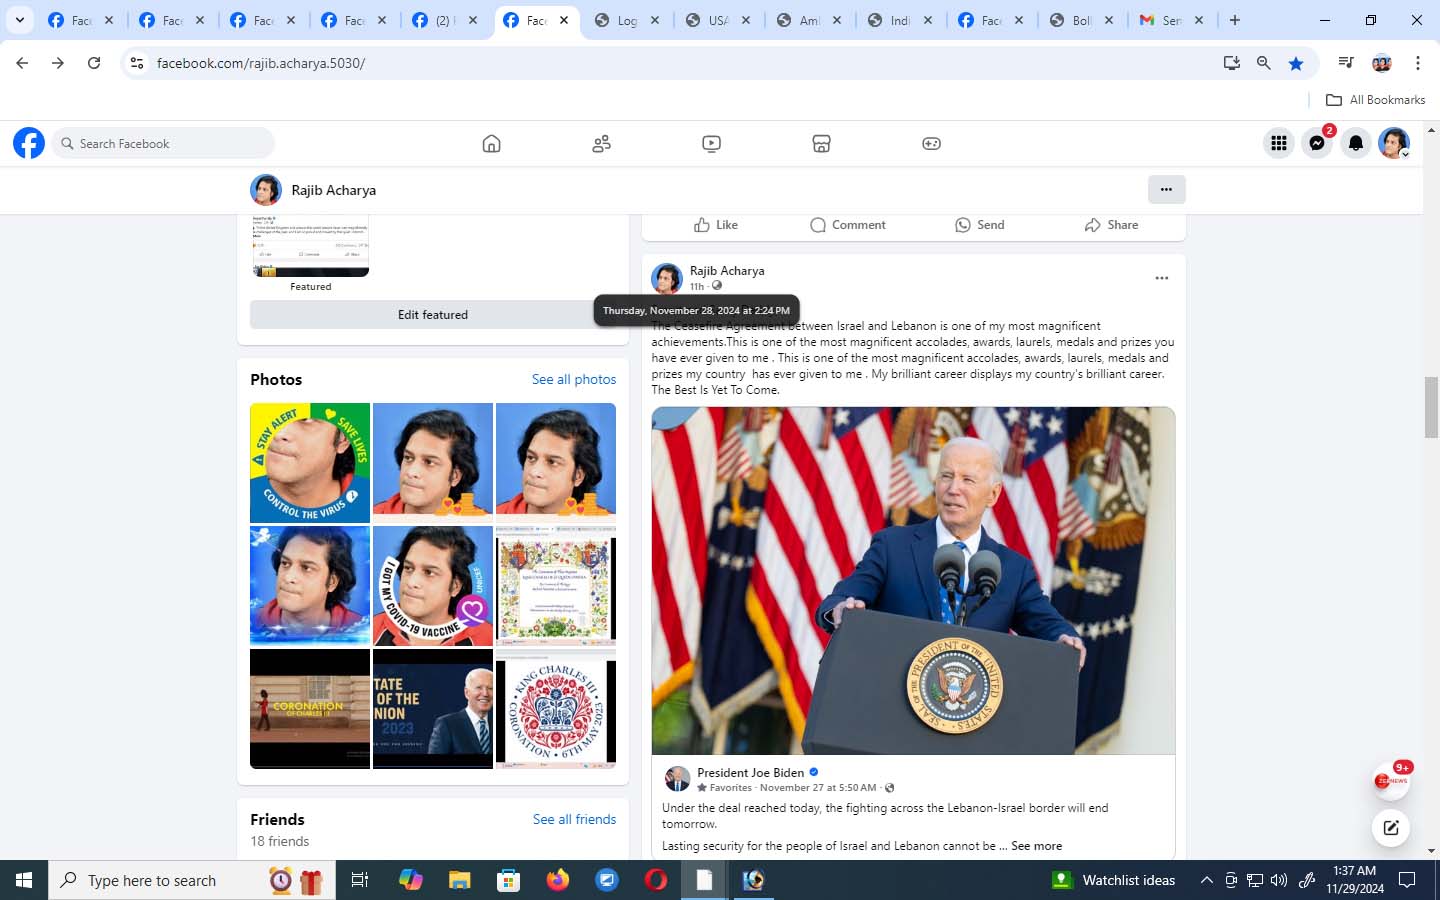Open the Video (Watch) icon
Screen dimensions: 1440x900
pos(711,143)
